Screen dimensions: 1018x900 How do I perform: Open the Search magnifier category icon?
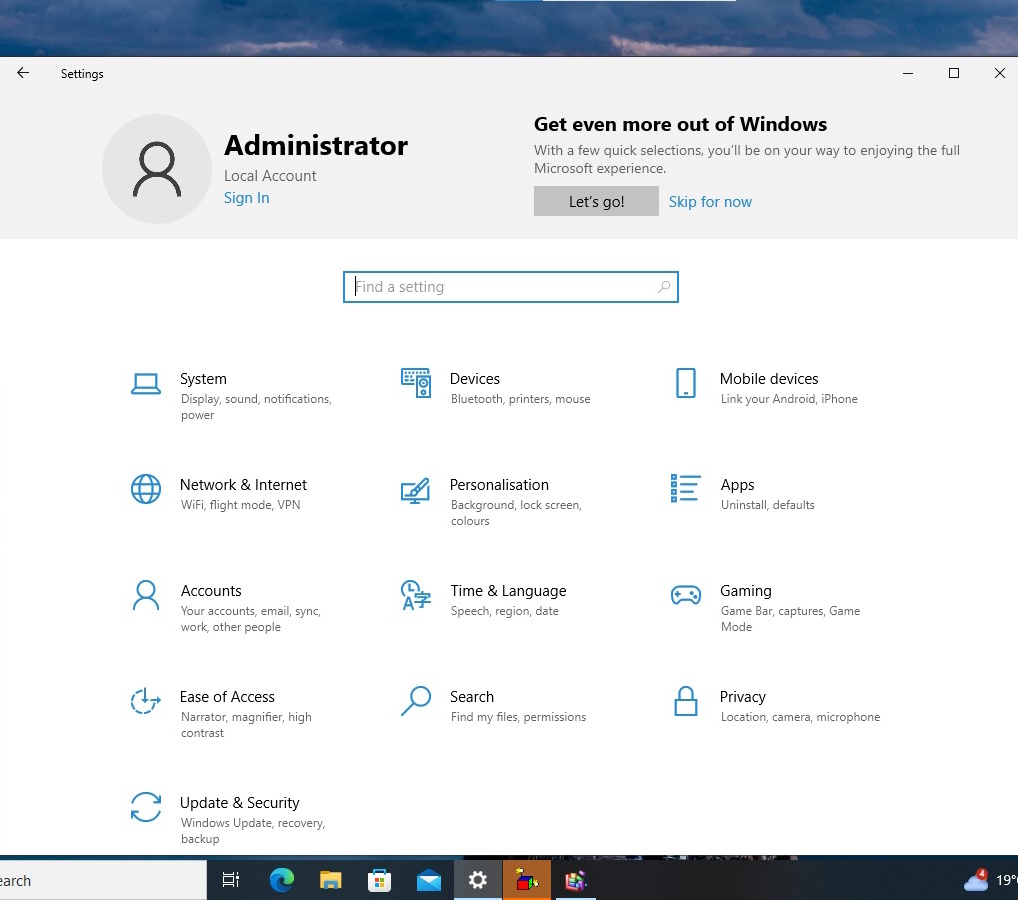(x=416, y=701)
